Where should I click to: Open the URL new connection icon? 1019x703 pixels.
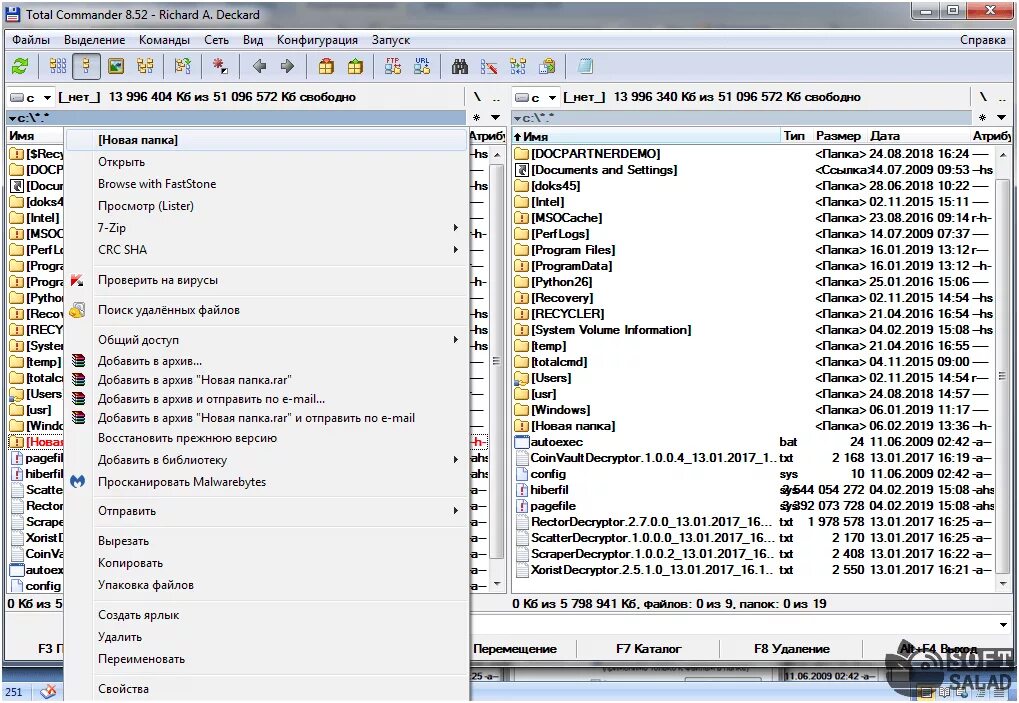click(422, 66)
